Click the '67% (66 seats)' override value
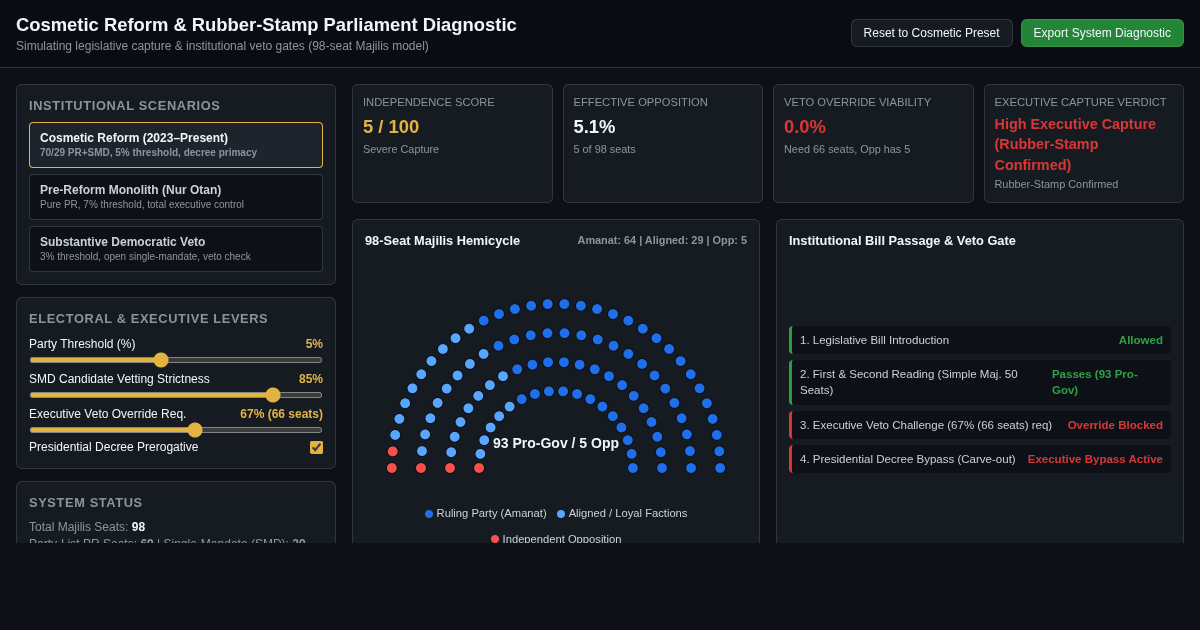 281,414
